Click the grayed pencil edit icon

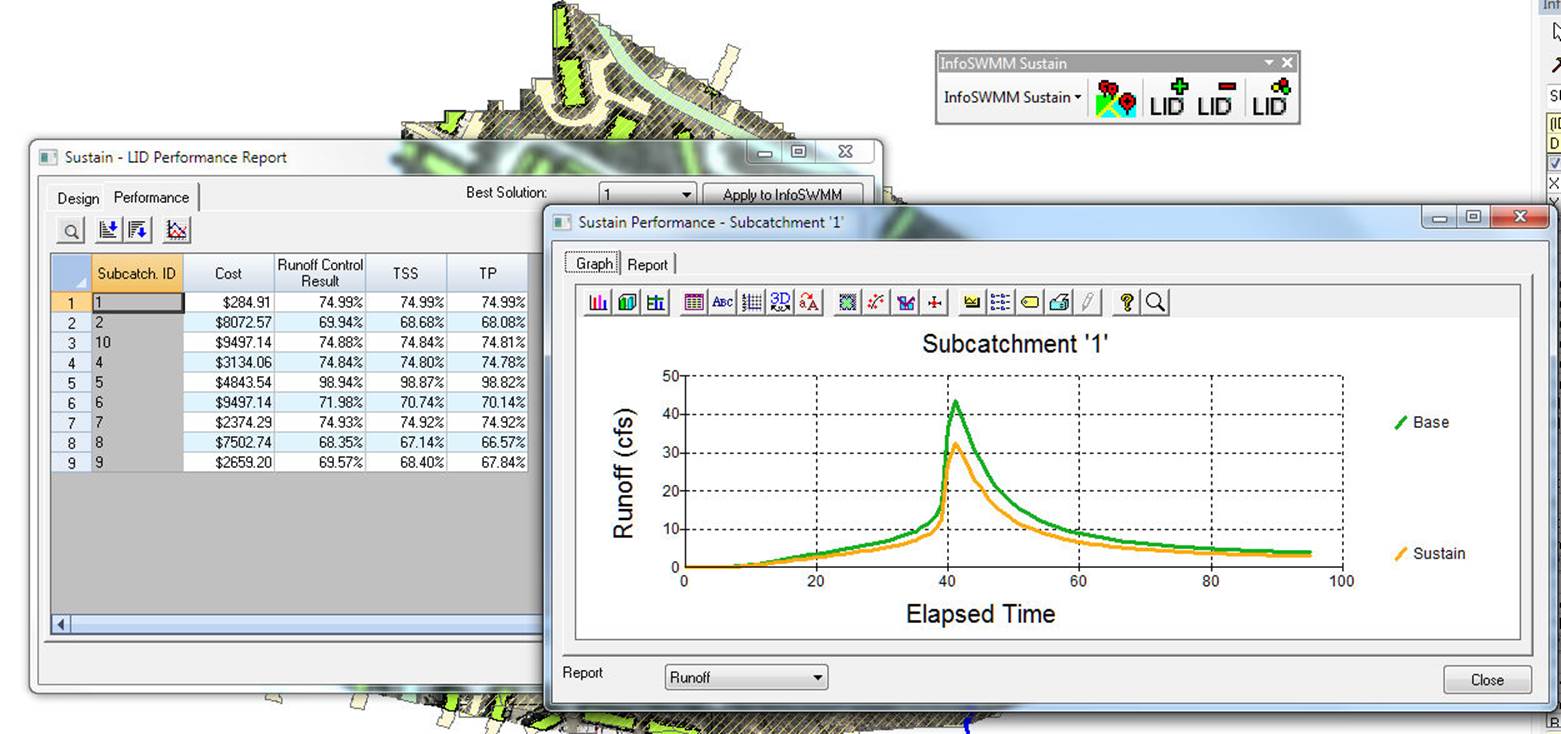coord(1088,302)
